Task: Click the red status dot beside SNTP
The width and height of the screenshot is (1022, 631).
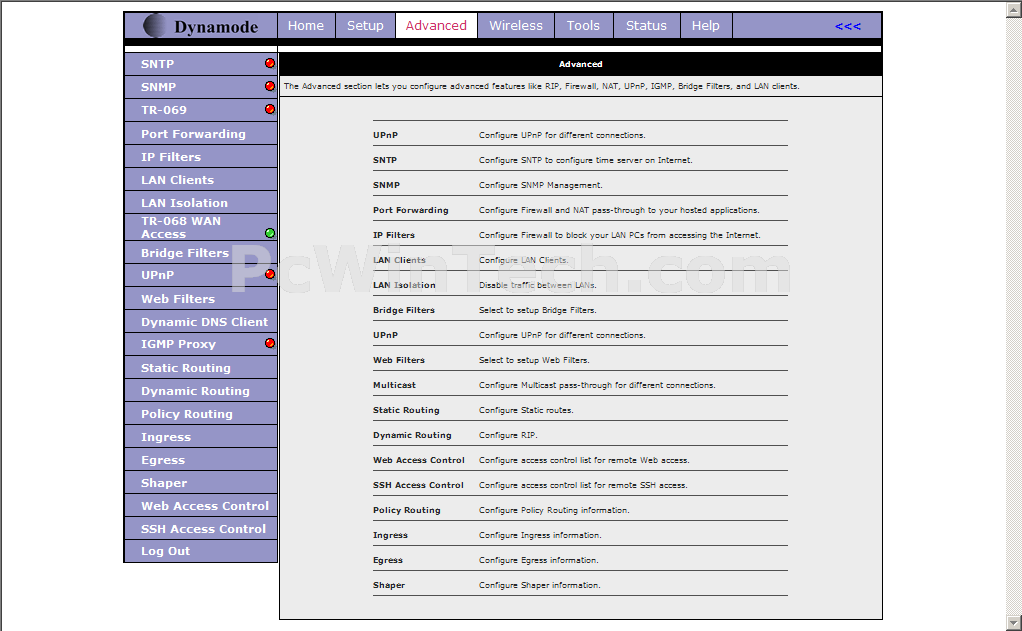Action: coord(270,63)
